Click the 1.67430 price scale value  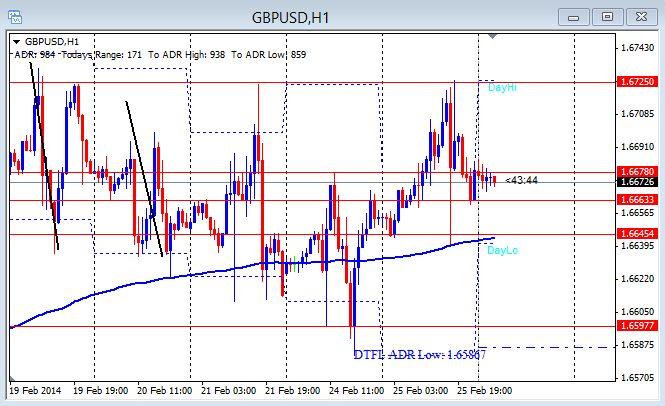pos(637,48)
